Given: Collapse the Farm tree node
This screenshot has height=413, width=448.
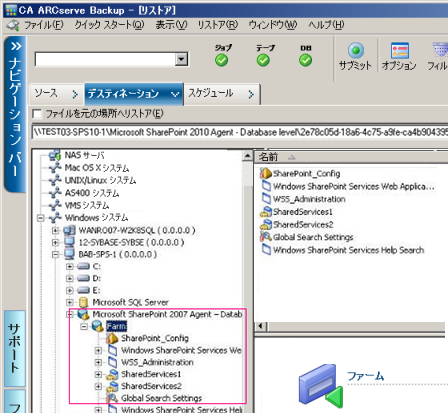Looking at the screenshot, I should click(84, 326).
